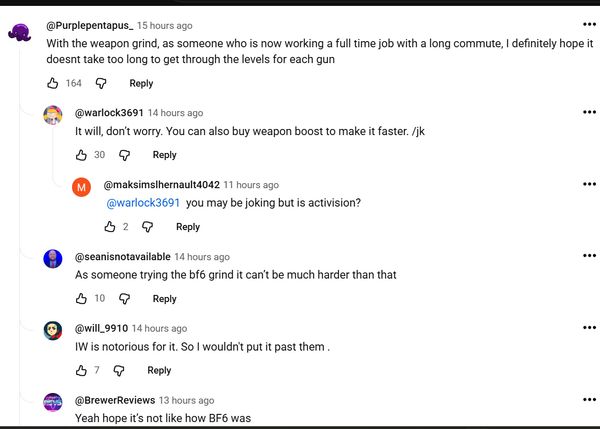This screenshot has height=429, width=600.
Task: Dislike @warlock3691's reply
Action: point(124,155)
